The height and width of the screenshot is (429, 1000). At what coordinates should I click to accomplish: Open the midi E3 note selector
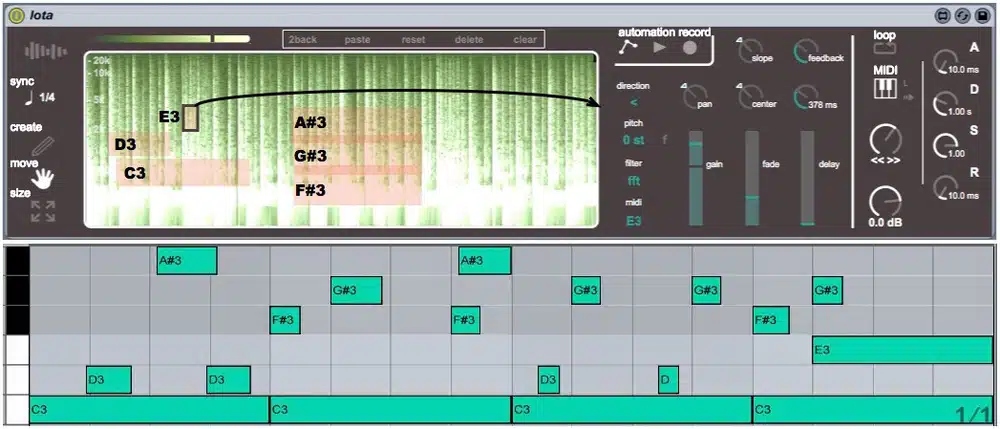pos(633,221)
